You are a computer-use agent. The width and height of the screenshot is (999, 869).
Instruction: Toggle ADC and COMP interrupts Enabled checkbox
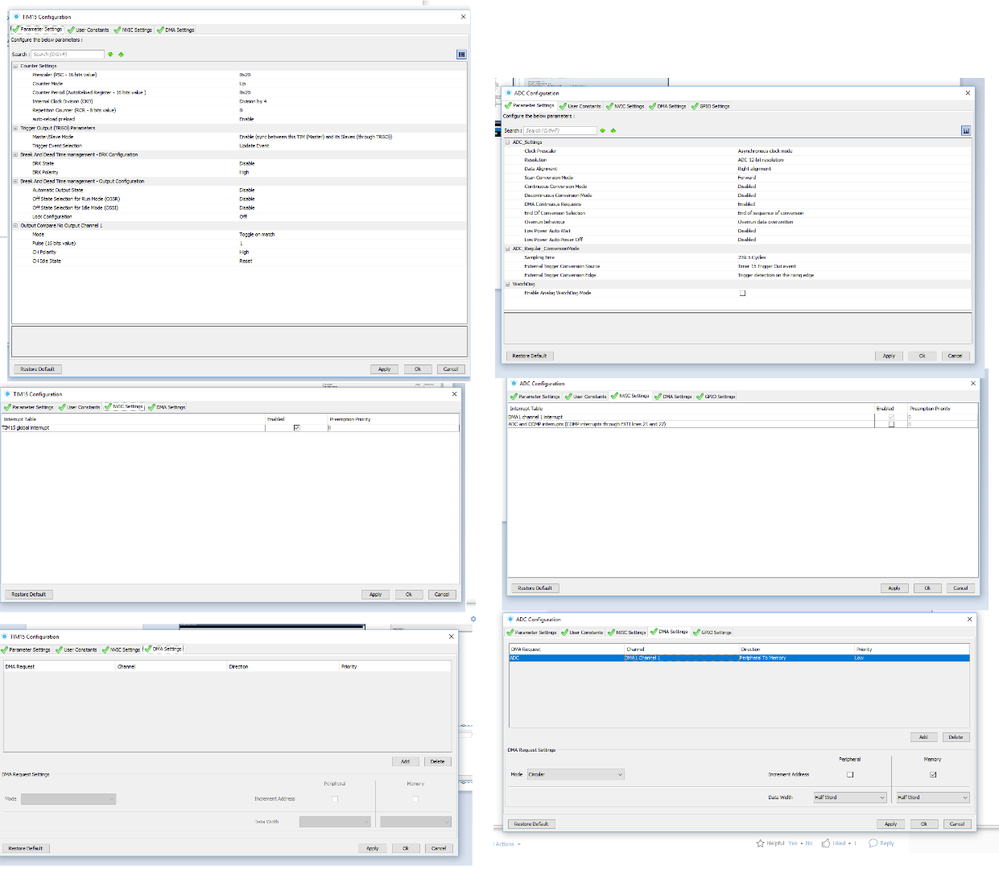(891, 424)
